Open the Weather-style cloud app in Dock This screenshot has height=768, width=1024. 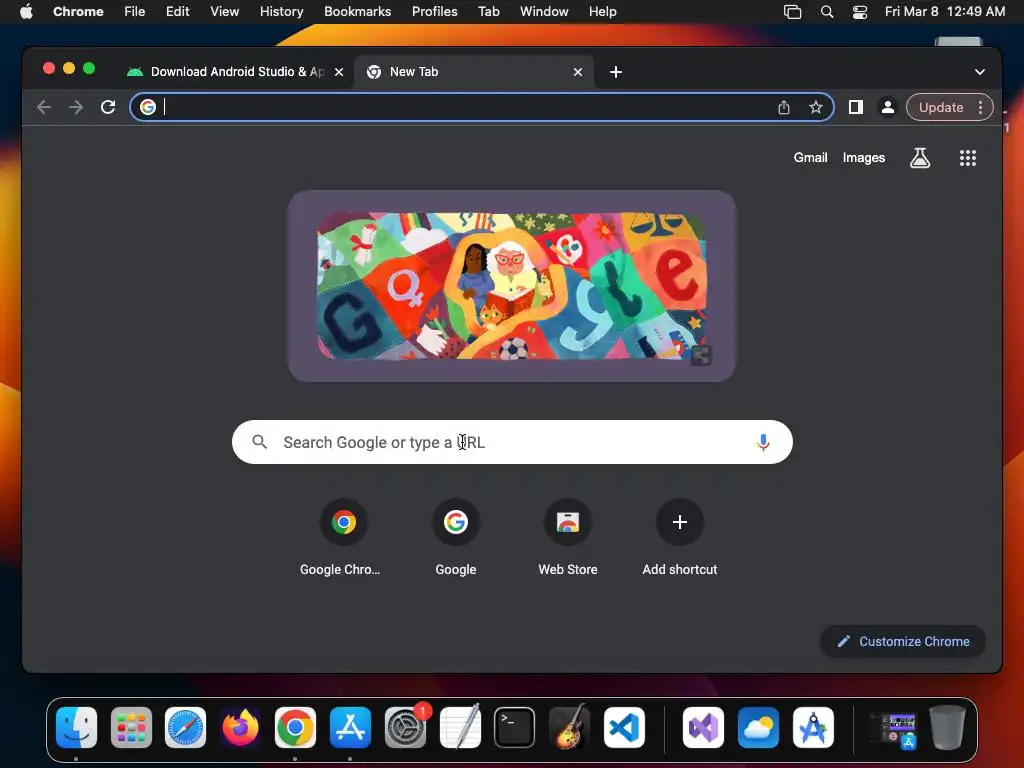click(x=758, y=727)
